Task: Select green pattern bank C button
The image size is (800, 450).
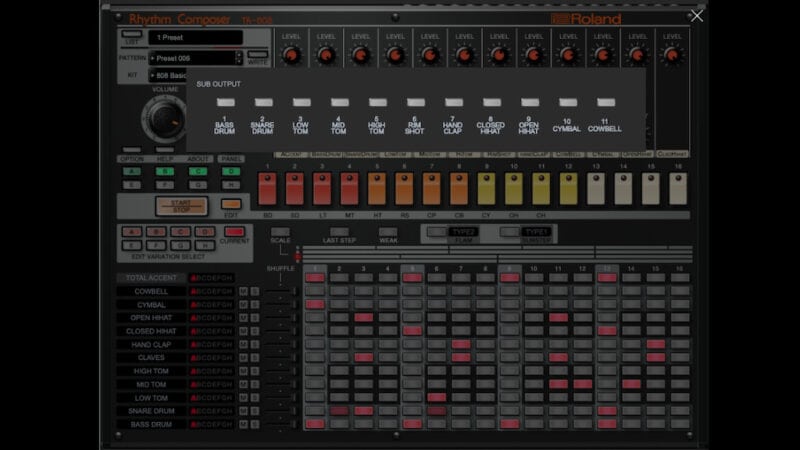Action: [x=198, y=171]
